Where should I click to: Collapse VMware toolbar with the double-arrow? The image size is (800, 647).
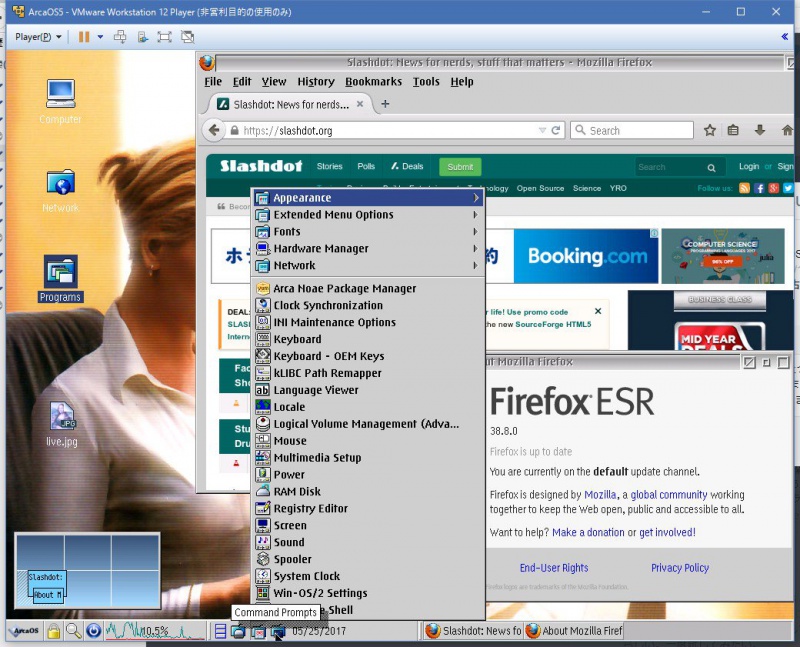click(784, 37)
